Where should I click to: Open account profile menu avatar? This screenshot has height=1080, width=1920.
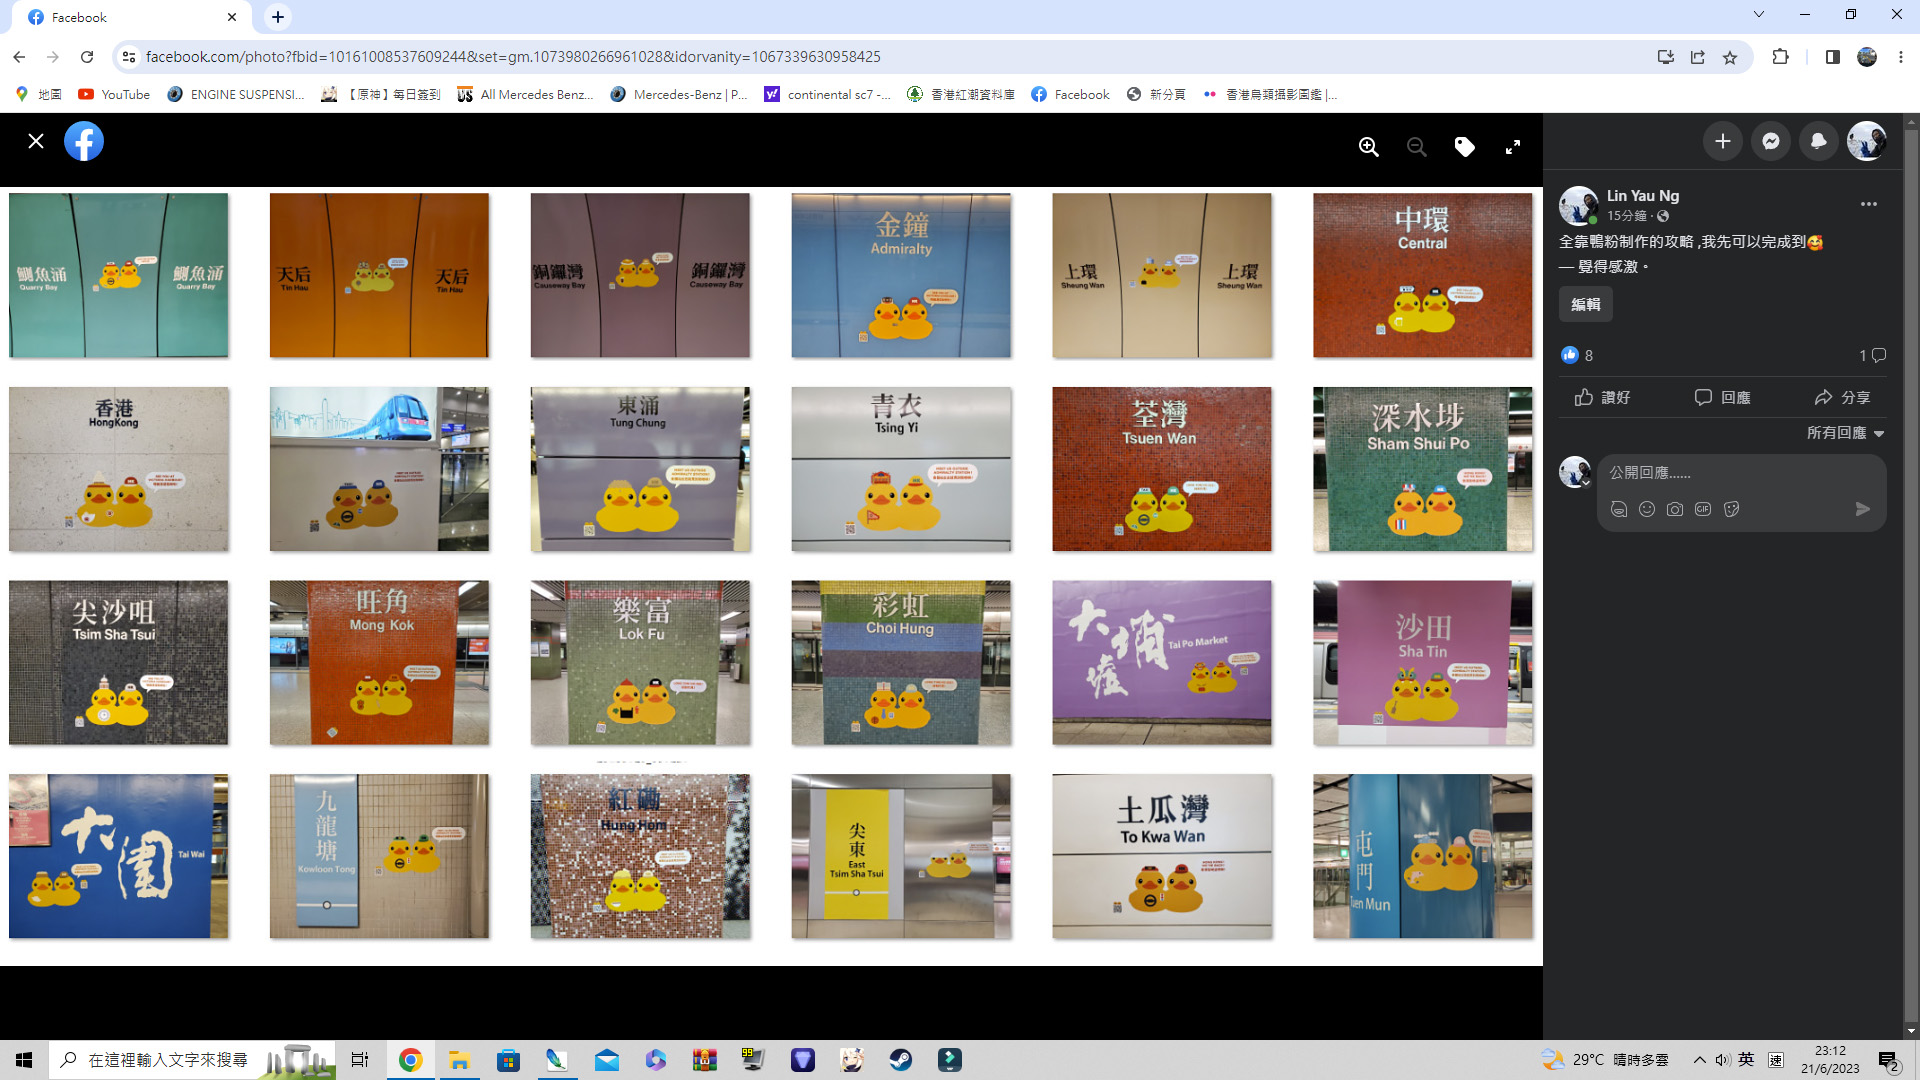click(x=1867, y=141)
